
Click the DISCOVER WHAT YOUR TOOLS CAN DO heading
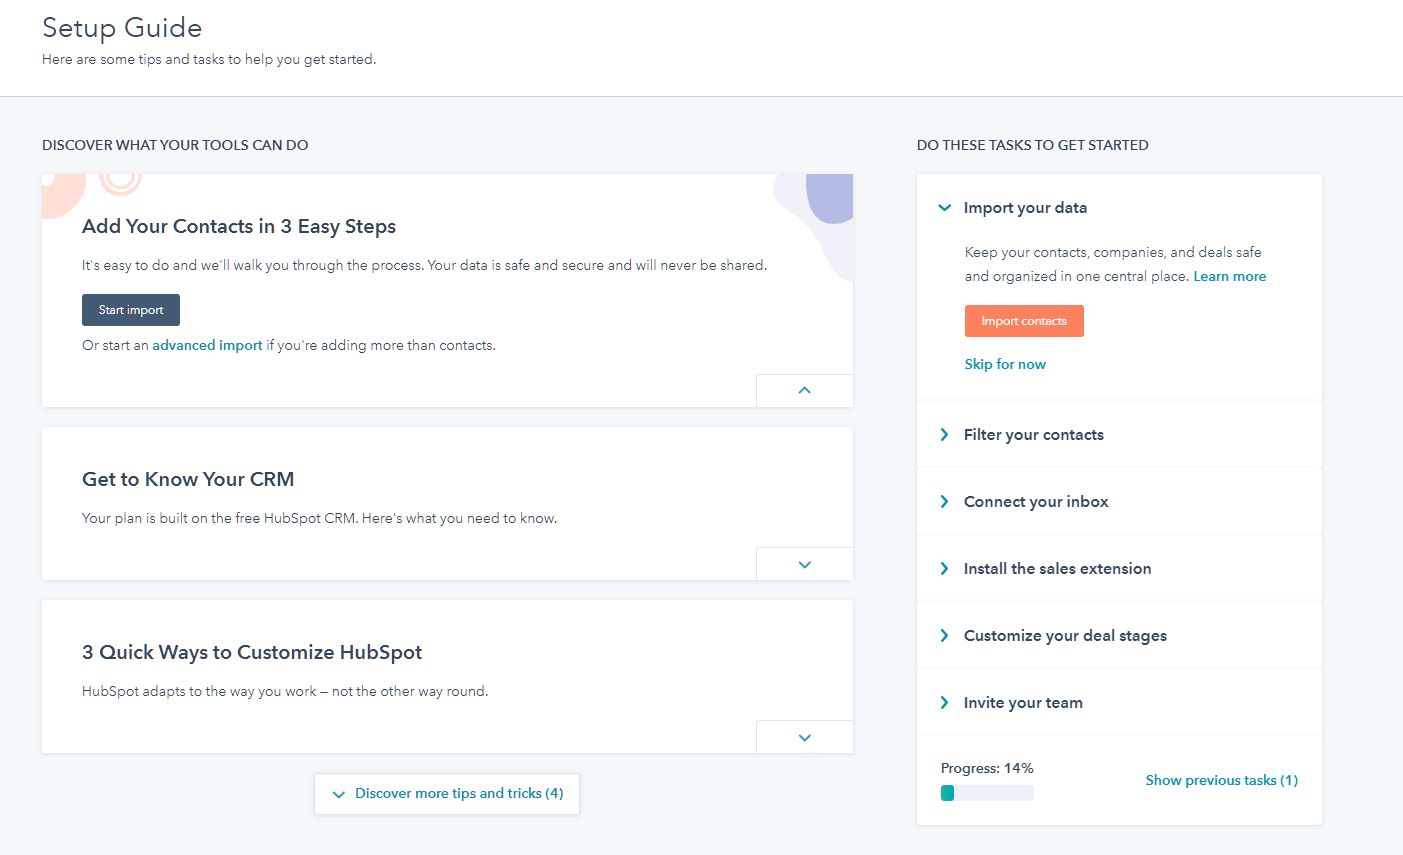click(x=175, y=145)
